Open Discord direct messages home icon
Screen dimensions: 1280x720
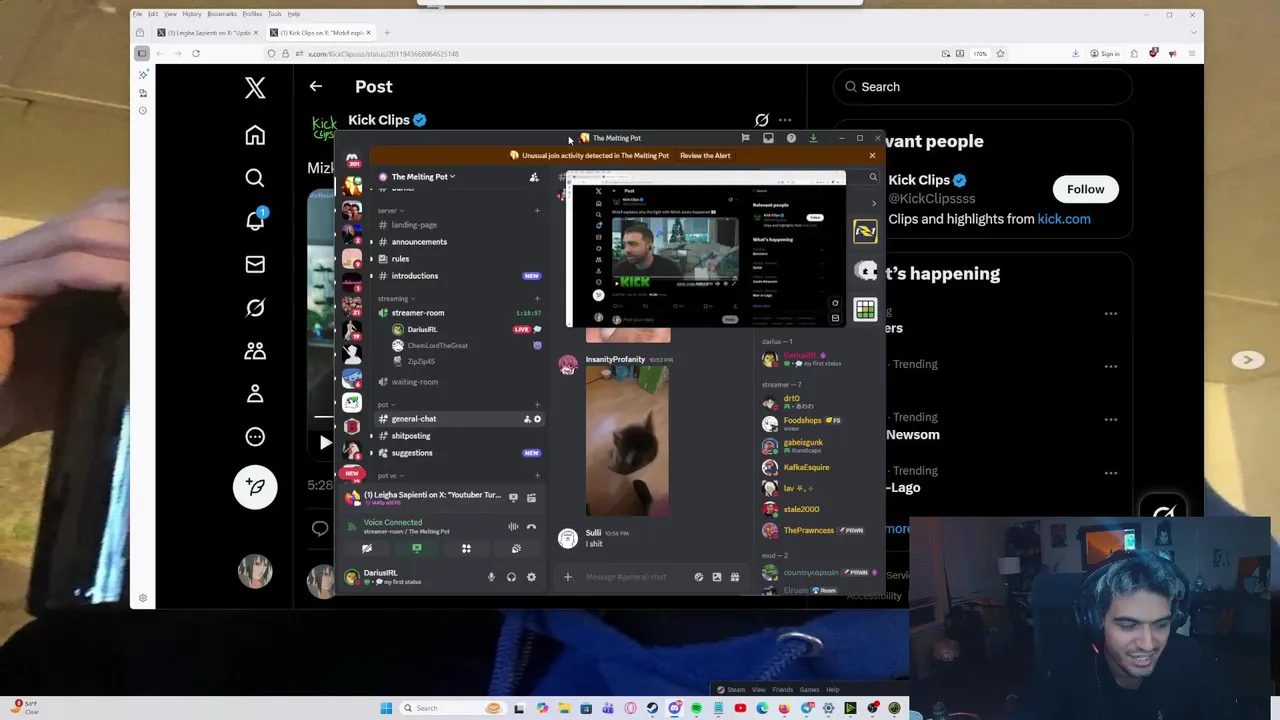(352, 160)
